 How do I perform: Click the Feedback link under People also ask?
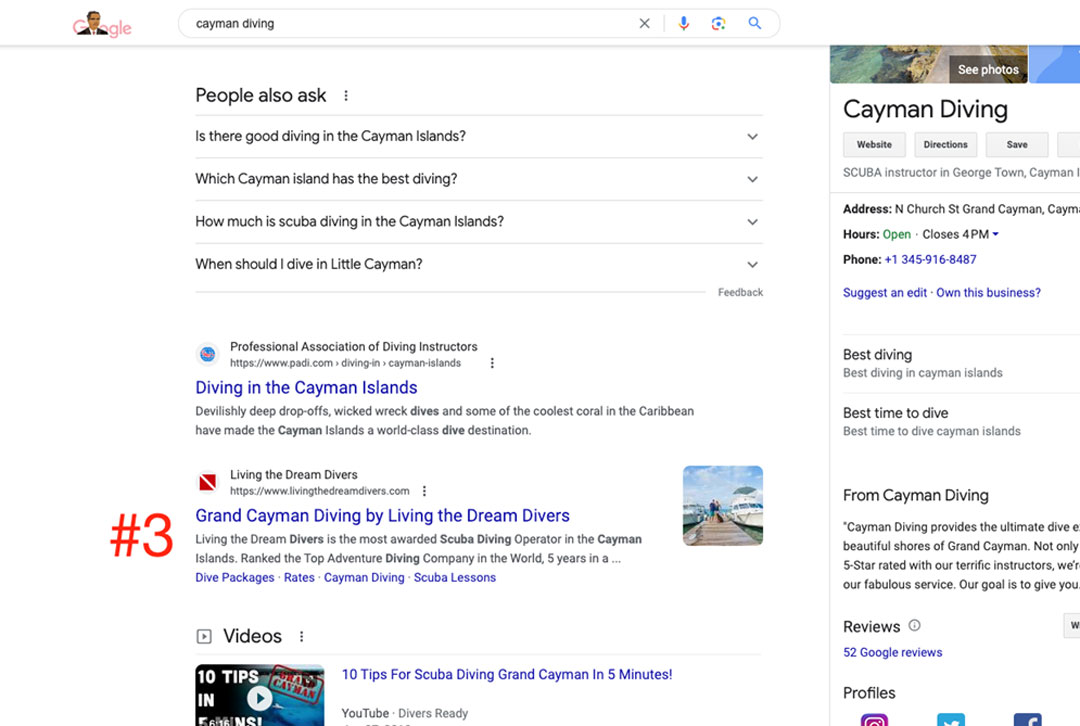pos(740,292)
